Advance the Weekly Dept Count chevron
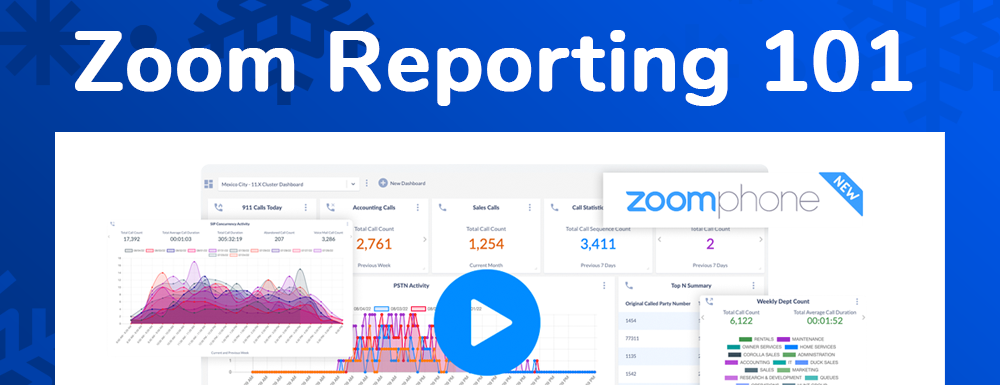The height and width of the screenshot is (385, 1000). pyautogui.click(x=864, y=317)
